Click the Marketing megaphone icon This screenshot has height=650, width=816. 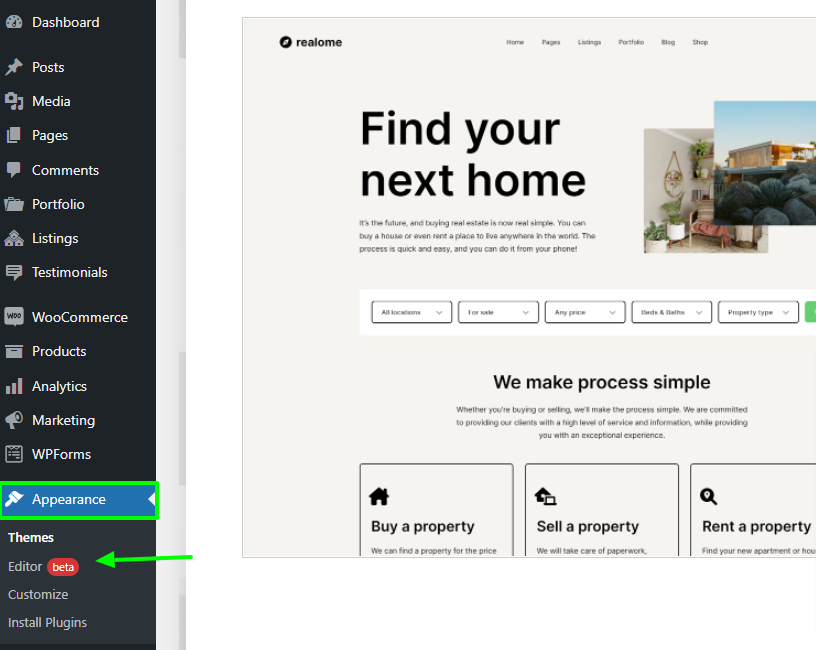pos(14,420)
